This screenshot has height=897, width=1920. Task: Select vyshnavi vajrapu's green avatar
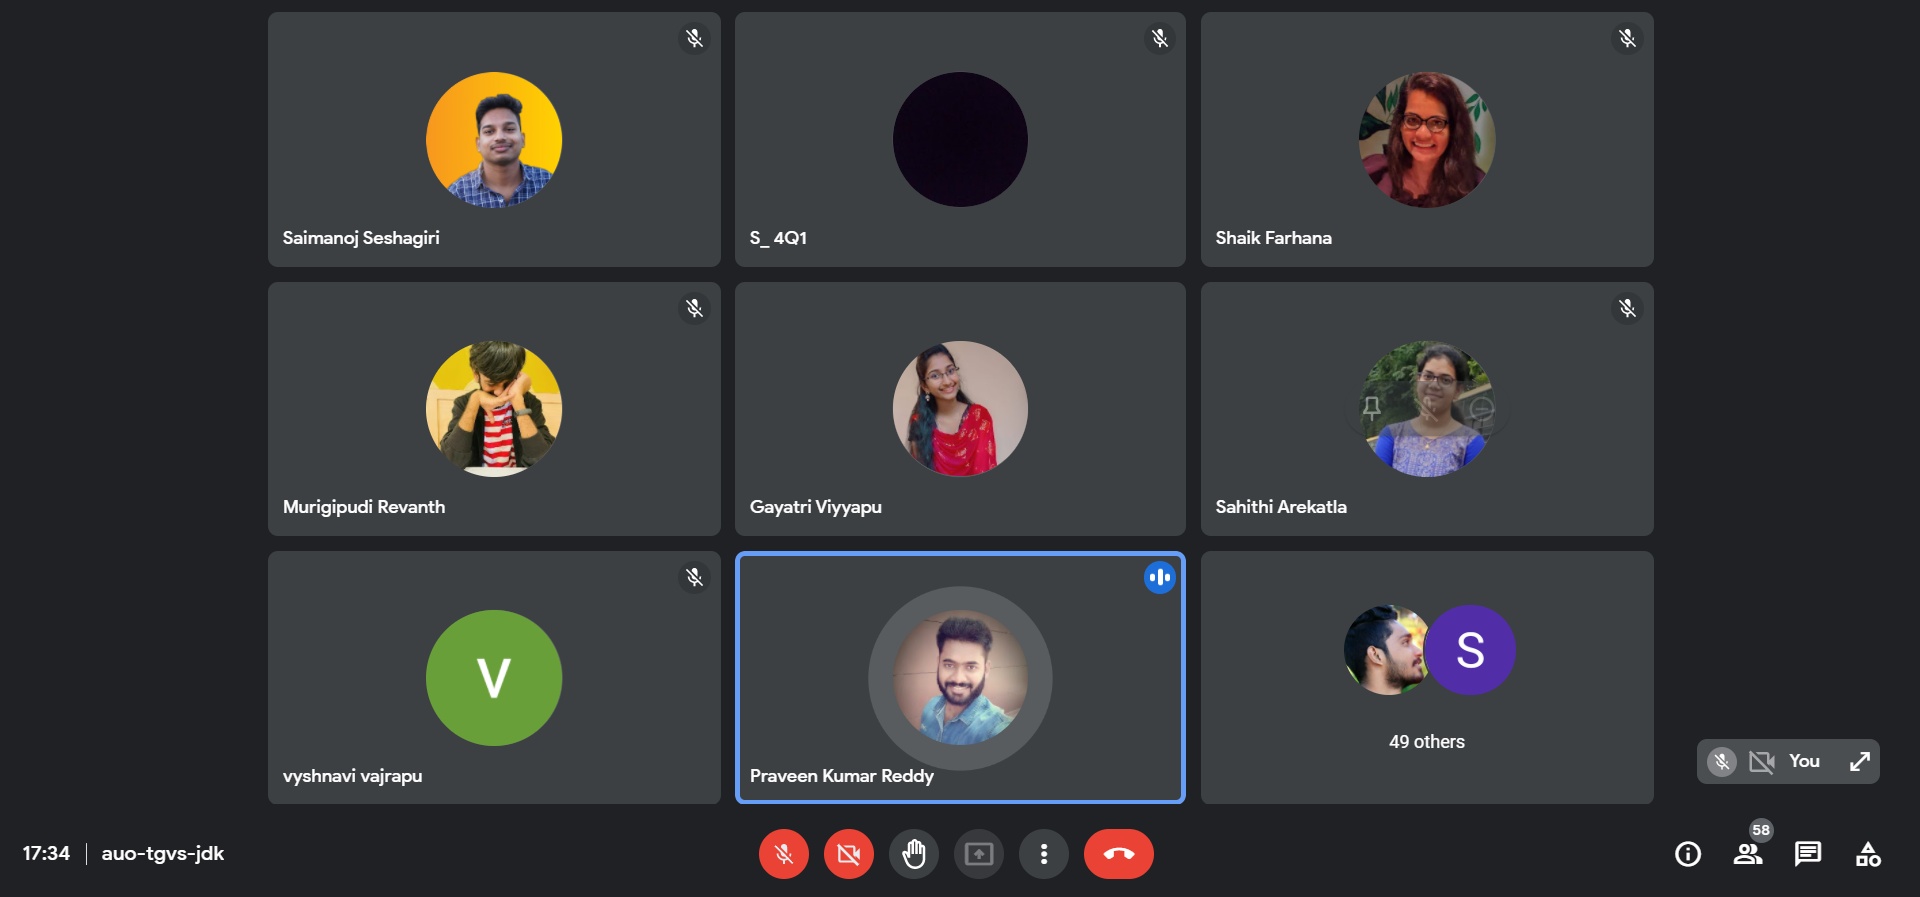click(494, 677)
